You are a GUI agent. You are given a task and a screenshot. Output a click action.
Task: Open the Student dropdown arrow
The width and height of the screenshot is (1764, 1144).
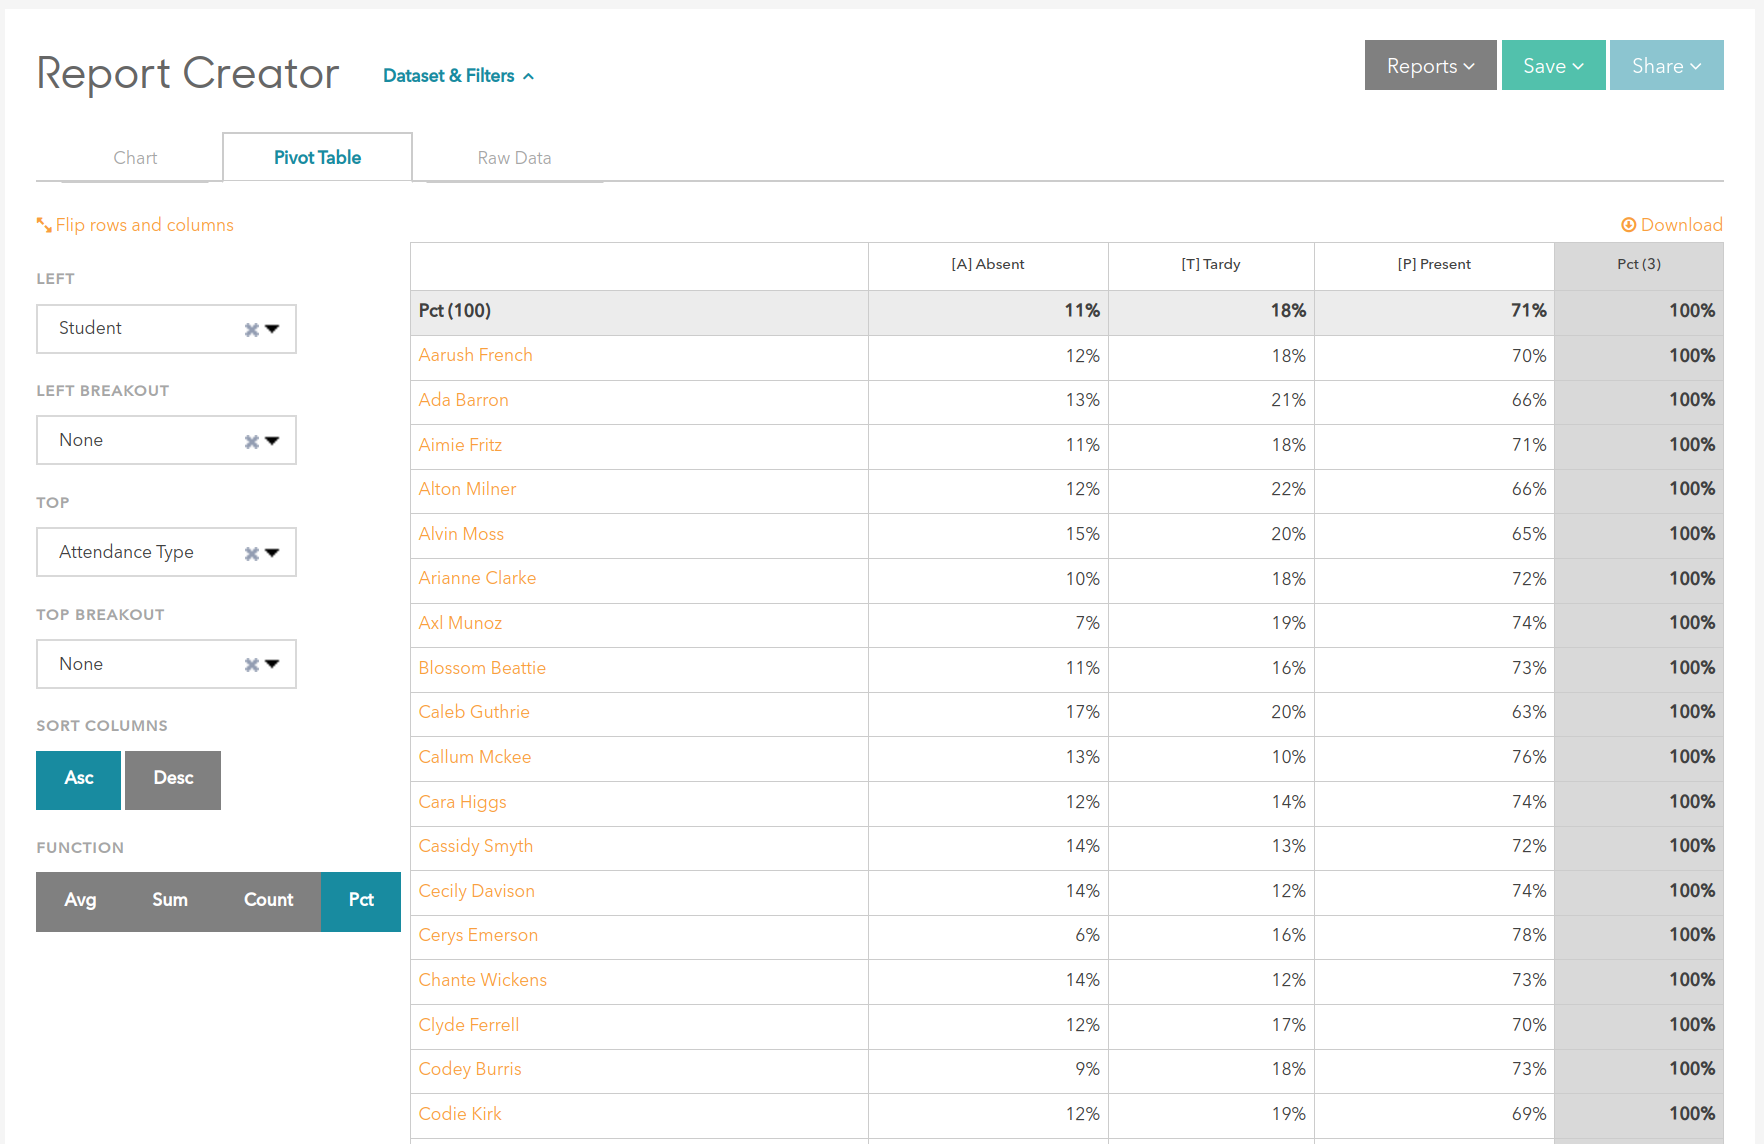[273, 329]
